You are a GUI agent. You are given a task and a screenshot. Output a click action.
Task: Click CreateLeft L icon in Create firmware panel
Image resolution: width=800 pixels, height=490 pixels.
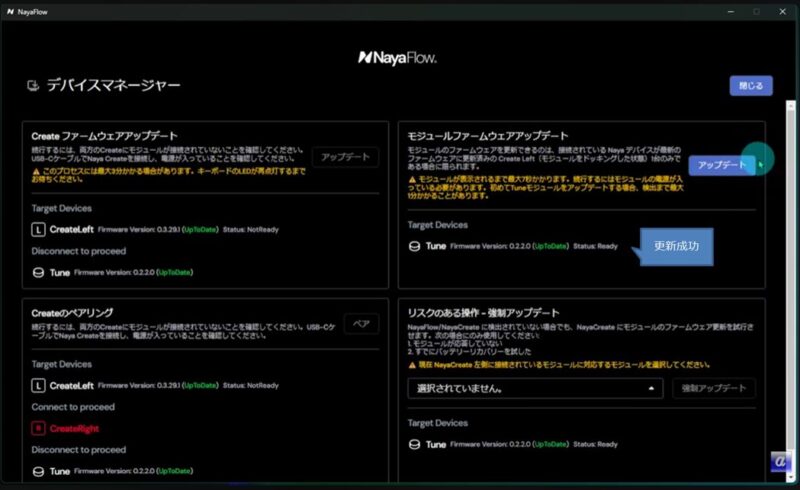point(38,229)
